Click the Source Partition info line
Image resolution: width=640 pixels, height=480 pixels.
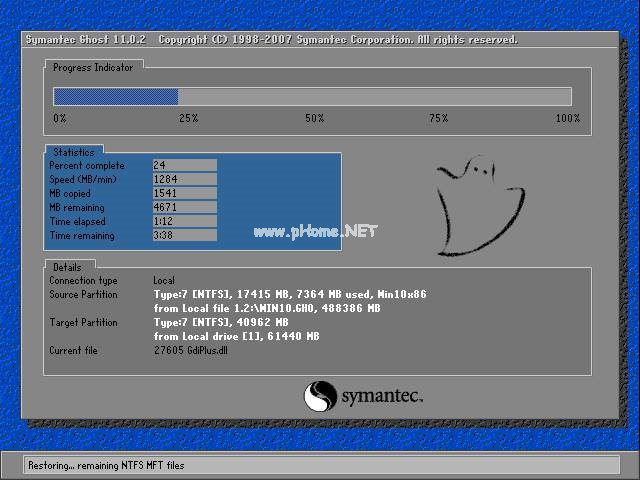click(290, 295)
